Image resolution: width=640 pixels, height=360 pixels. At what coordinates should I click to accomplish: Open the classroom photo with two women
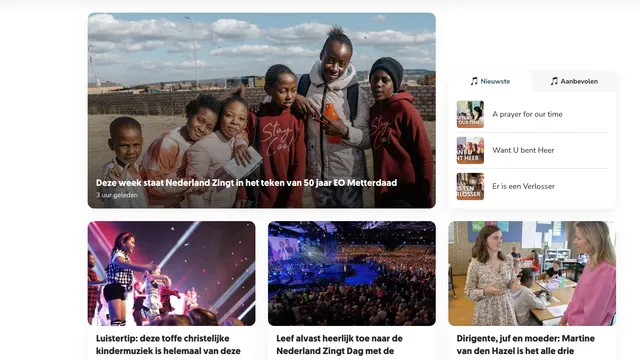coord(532,273)
